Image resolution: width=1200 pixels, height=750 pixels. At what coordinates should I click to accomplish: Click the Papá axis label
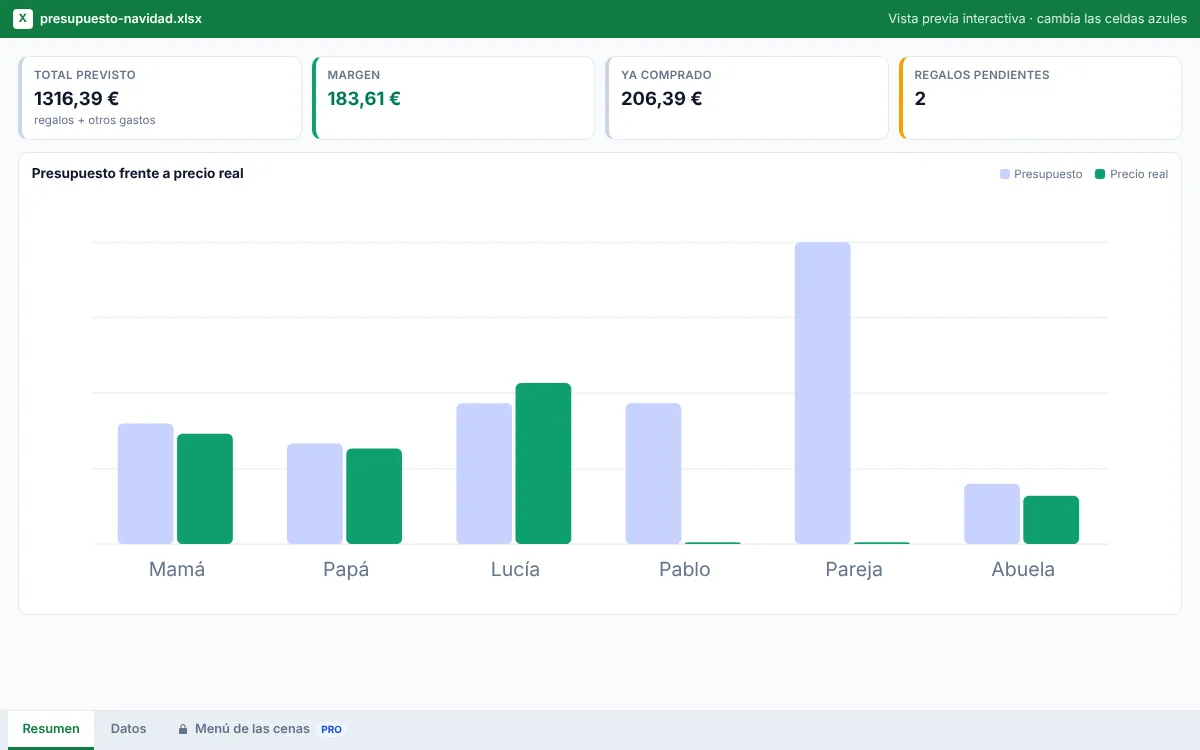(346, 570)
